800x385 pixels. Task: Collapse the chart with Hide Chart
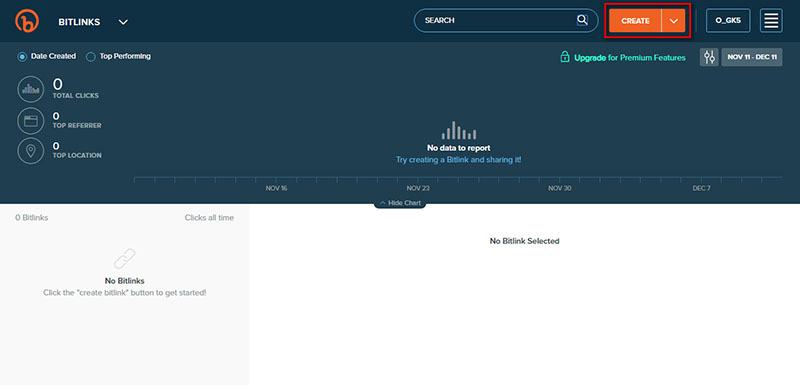click(x=400, y=203)
